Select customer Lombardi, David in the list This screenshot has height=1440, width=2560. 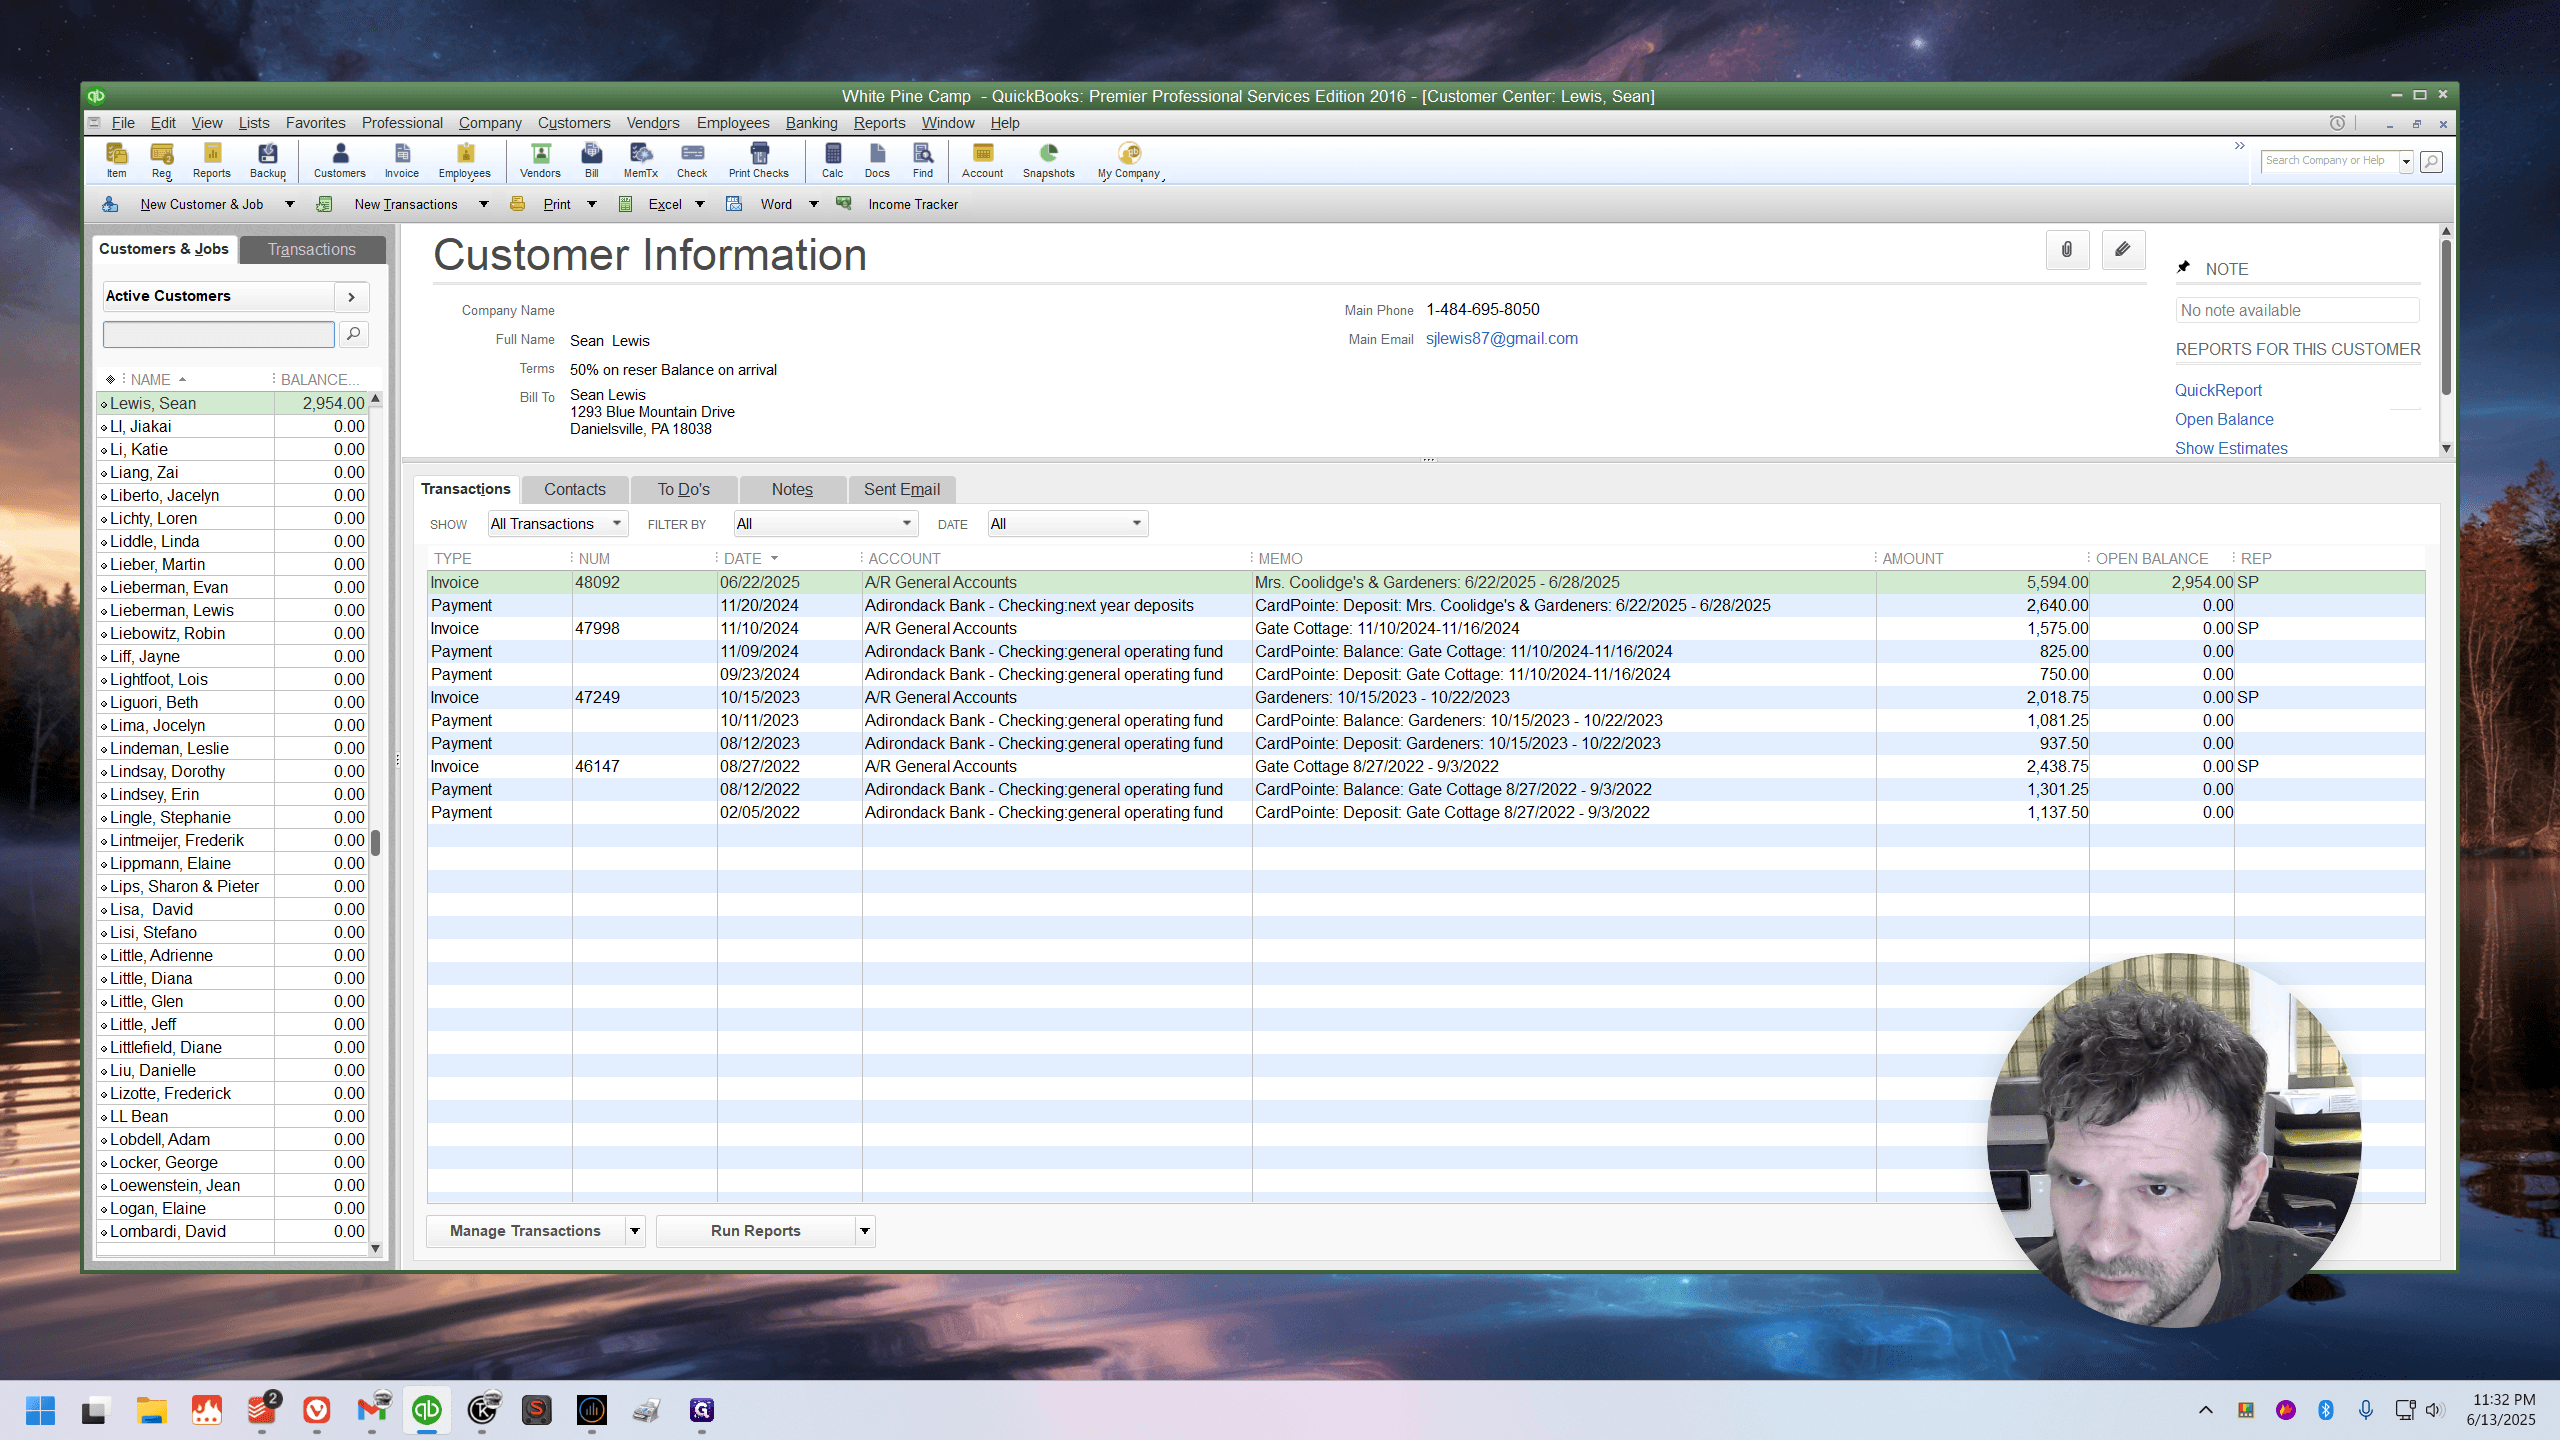232,1232
